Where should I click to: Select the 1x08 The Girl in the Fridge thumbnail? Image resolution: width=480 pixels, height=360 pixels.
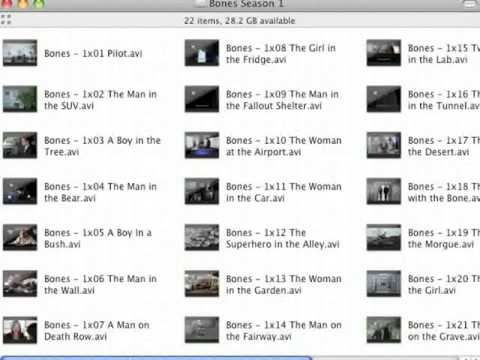tap(202, 53)
